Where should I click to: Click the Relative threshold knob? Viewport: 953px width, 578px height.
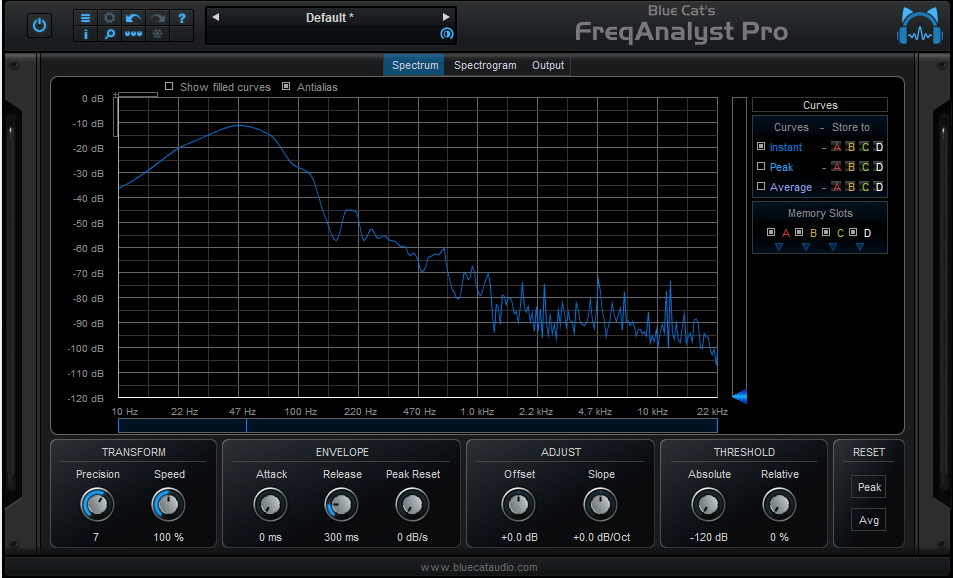click(x=779, y=504)
